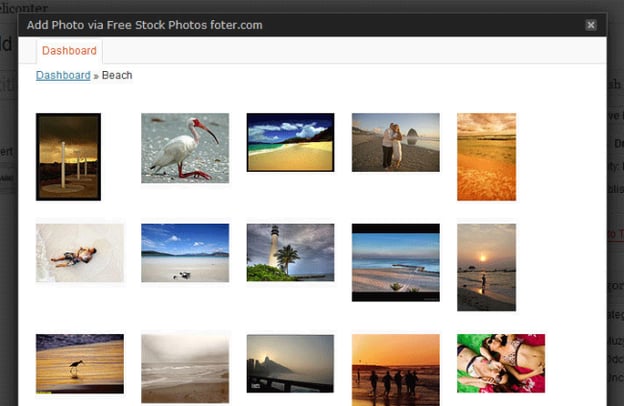Select the misty sepia waves photo
Screen dimensions: 624x406
pos(185,369)
